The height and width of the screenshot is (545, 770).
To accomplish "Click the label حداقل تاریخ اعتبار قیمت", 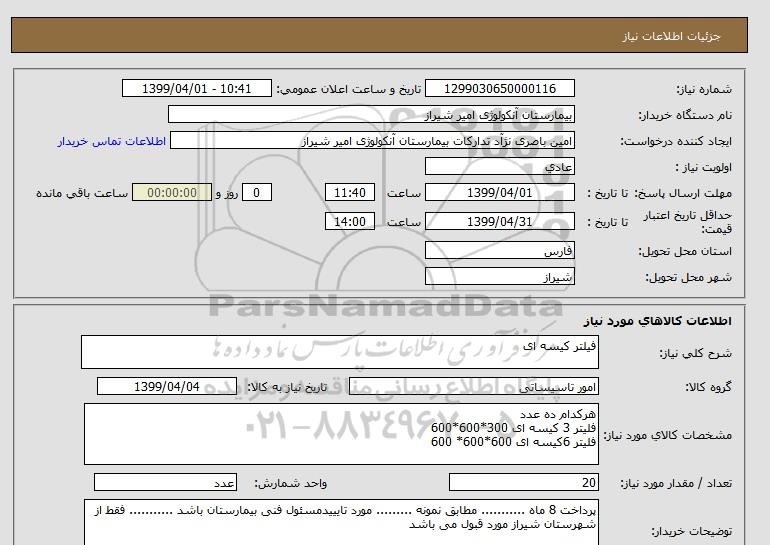I will [687, 222].
